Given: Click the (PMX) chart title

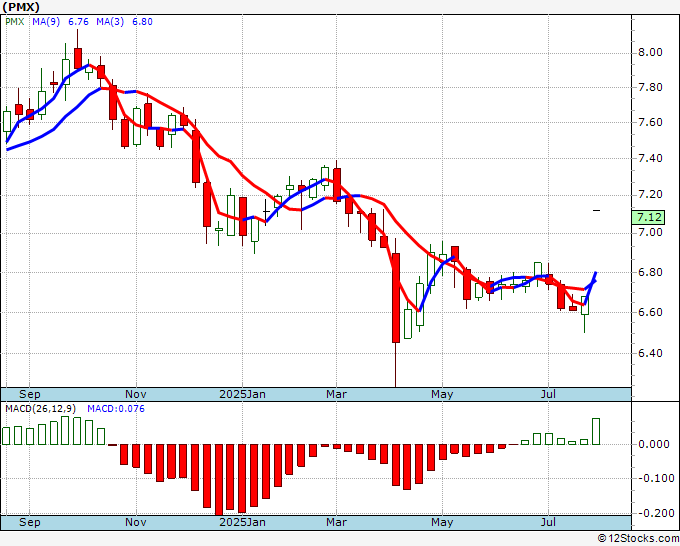Looking at the screenshot, I should 21,7.
